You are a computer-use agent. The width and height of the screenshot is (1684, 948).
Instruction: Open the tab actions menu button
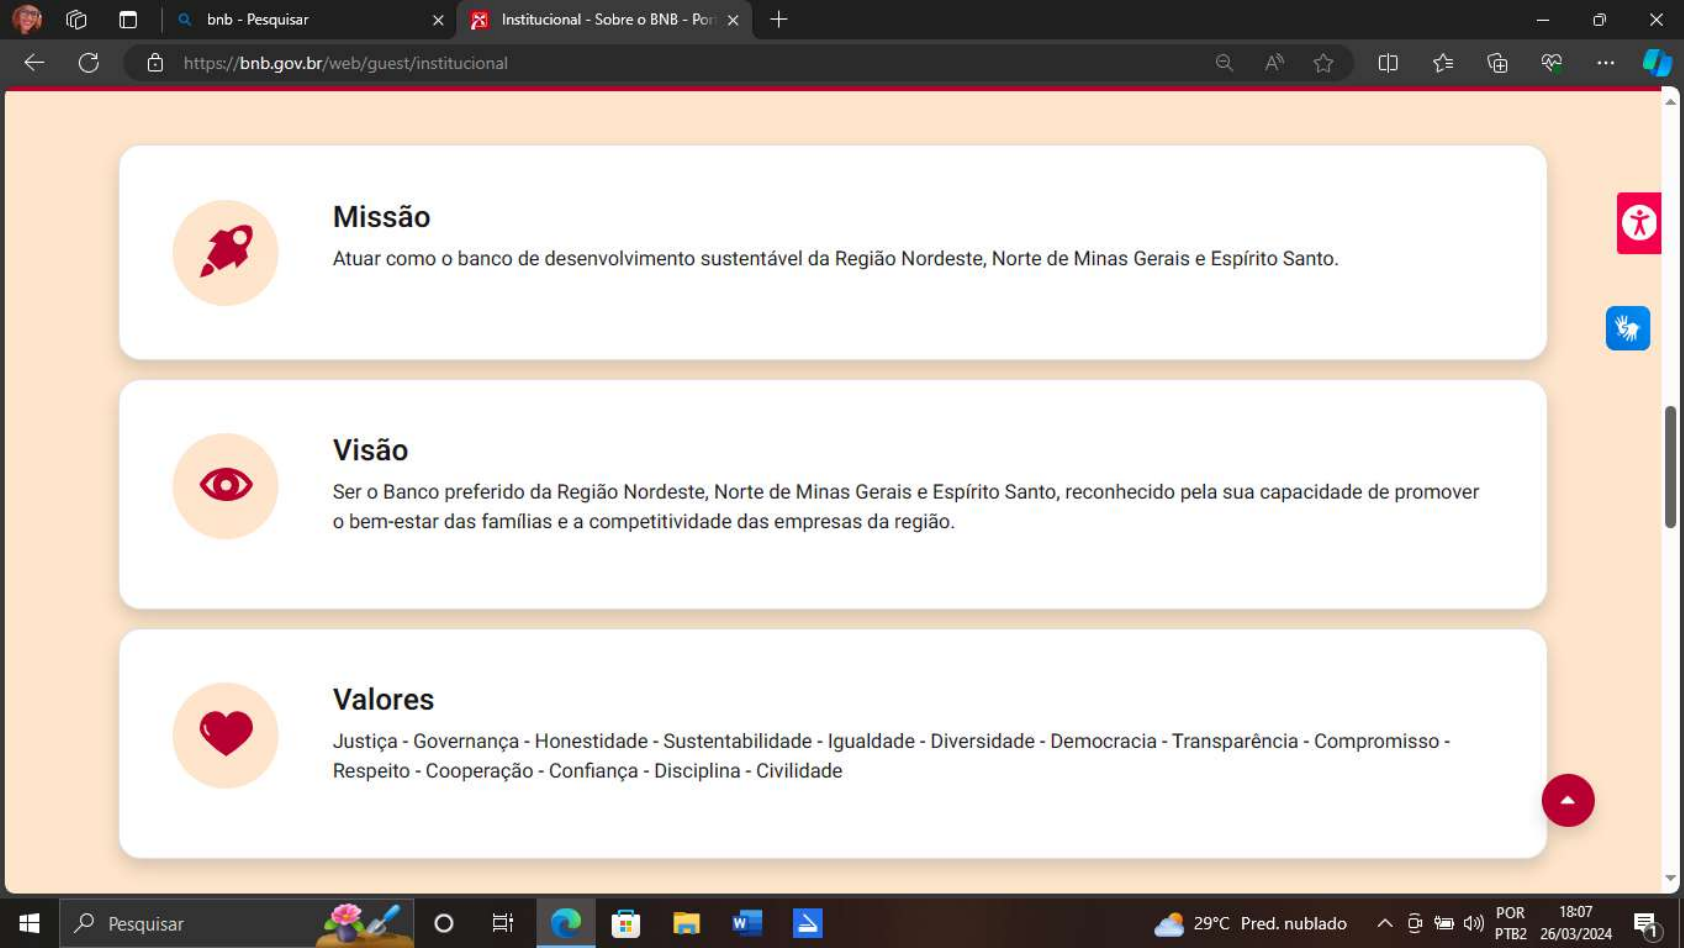[x=128, y=20]
